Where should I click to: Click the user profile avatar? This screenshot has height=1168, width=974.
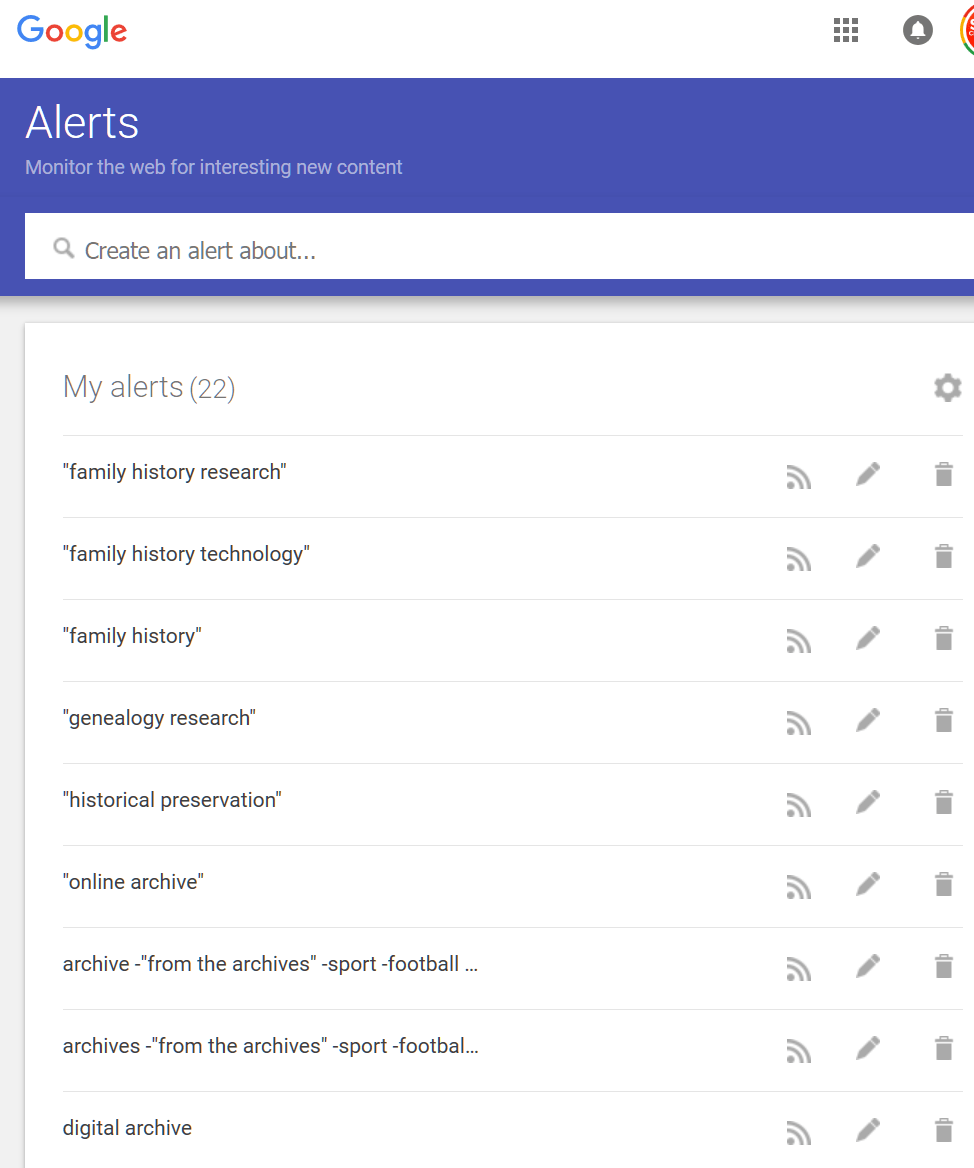coord(969,30)
